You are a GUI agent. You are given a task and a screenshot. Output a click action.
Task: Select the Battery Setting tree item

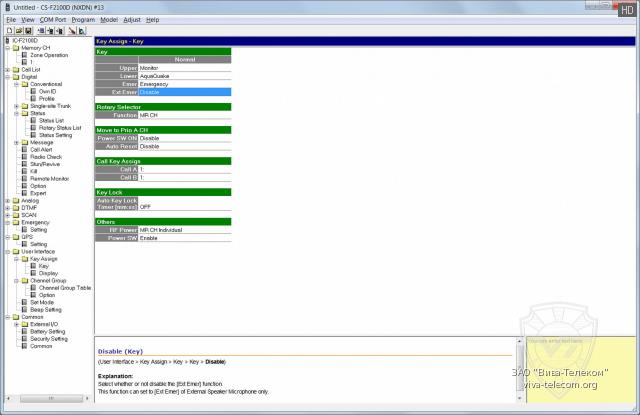[x=47, y=331]
